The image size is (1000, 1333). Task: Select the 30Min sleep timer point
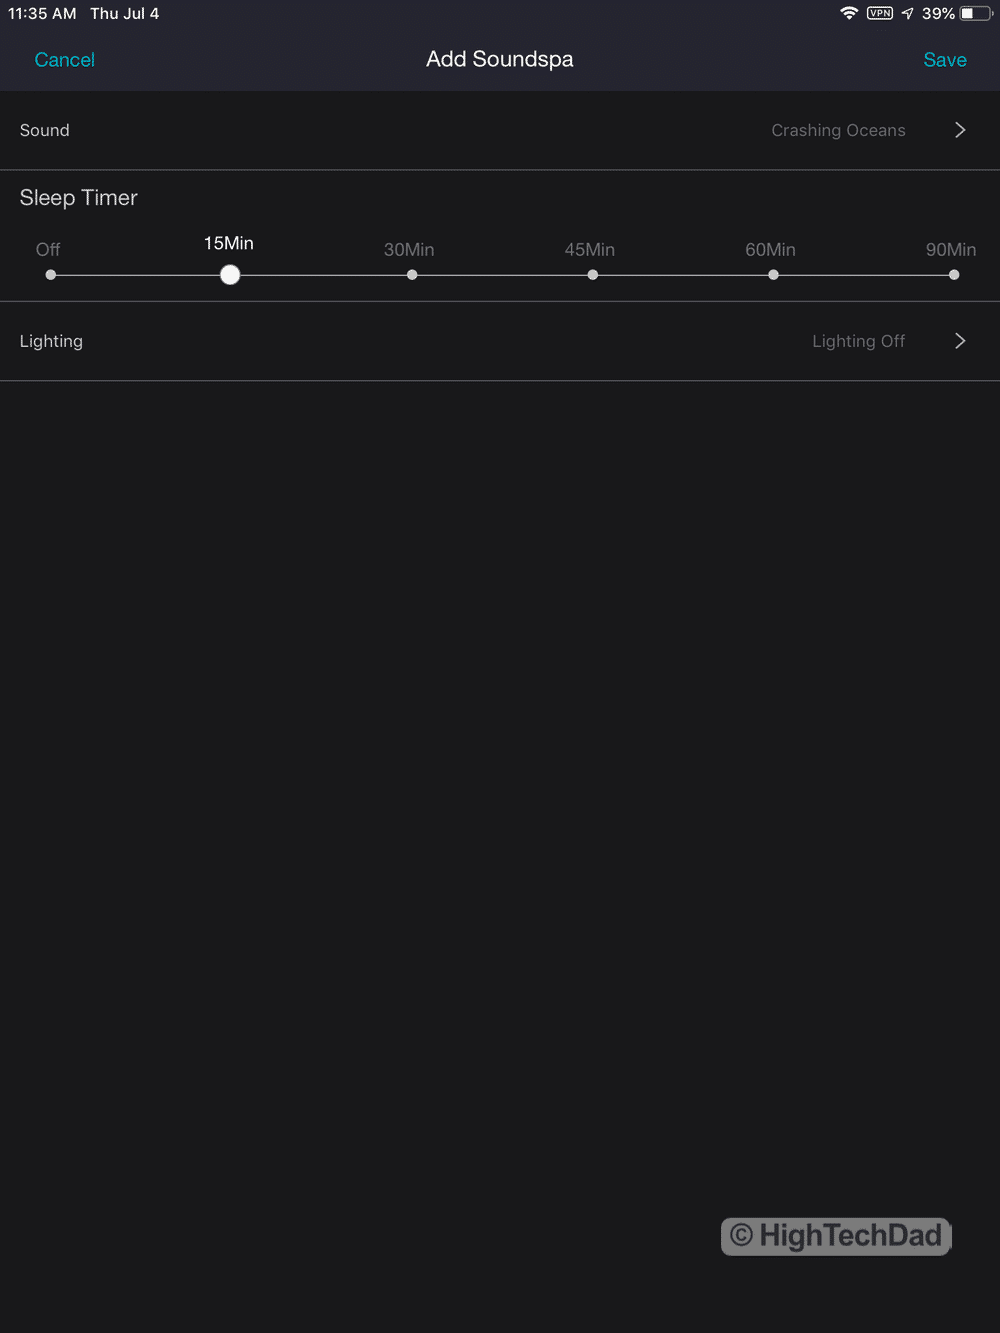[x=412, y=275]
